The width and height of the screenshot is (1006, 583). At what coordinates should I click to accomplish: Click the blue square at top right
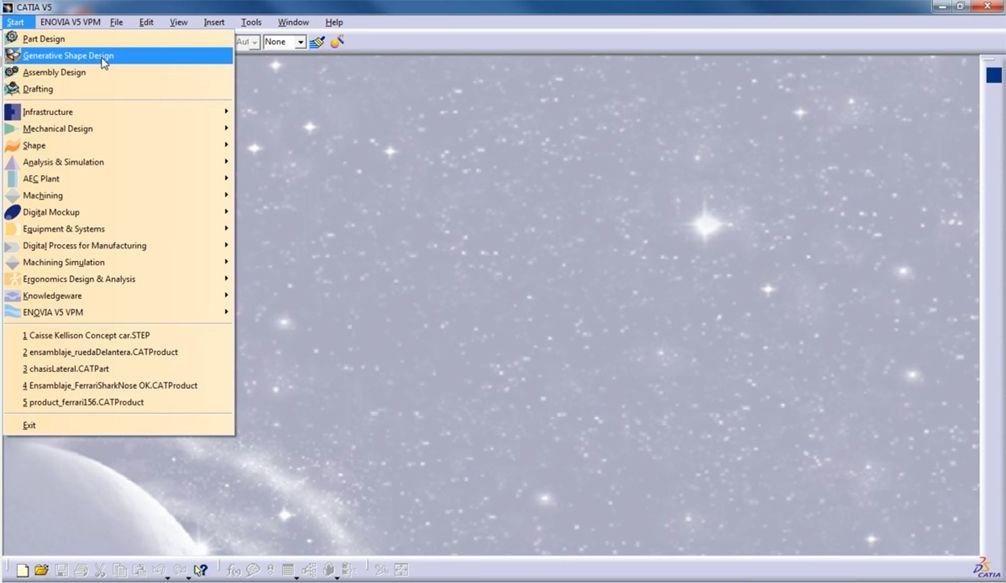(x=994, y=75)
